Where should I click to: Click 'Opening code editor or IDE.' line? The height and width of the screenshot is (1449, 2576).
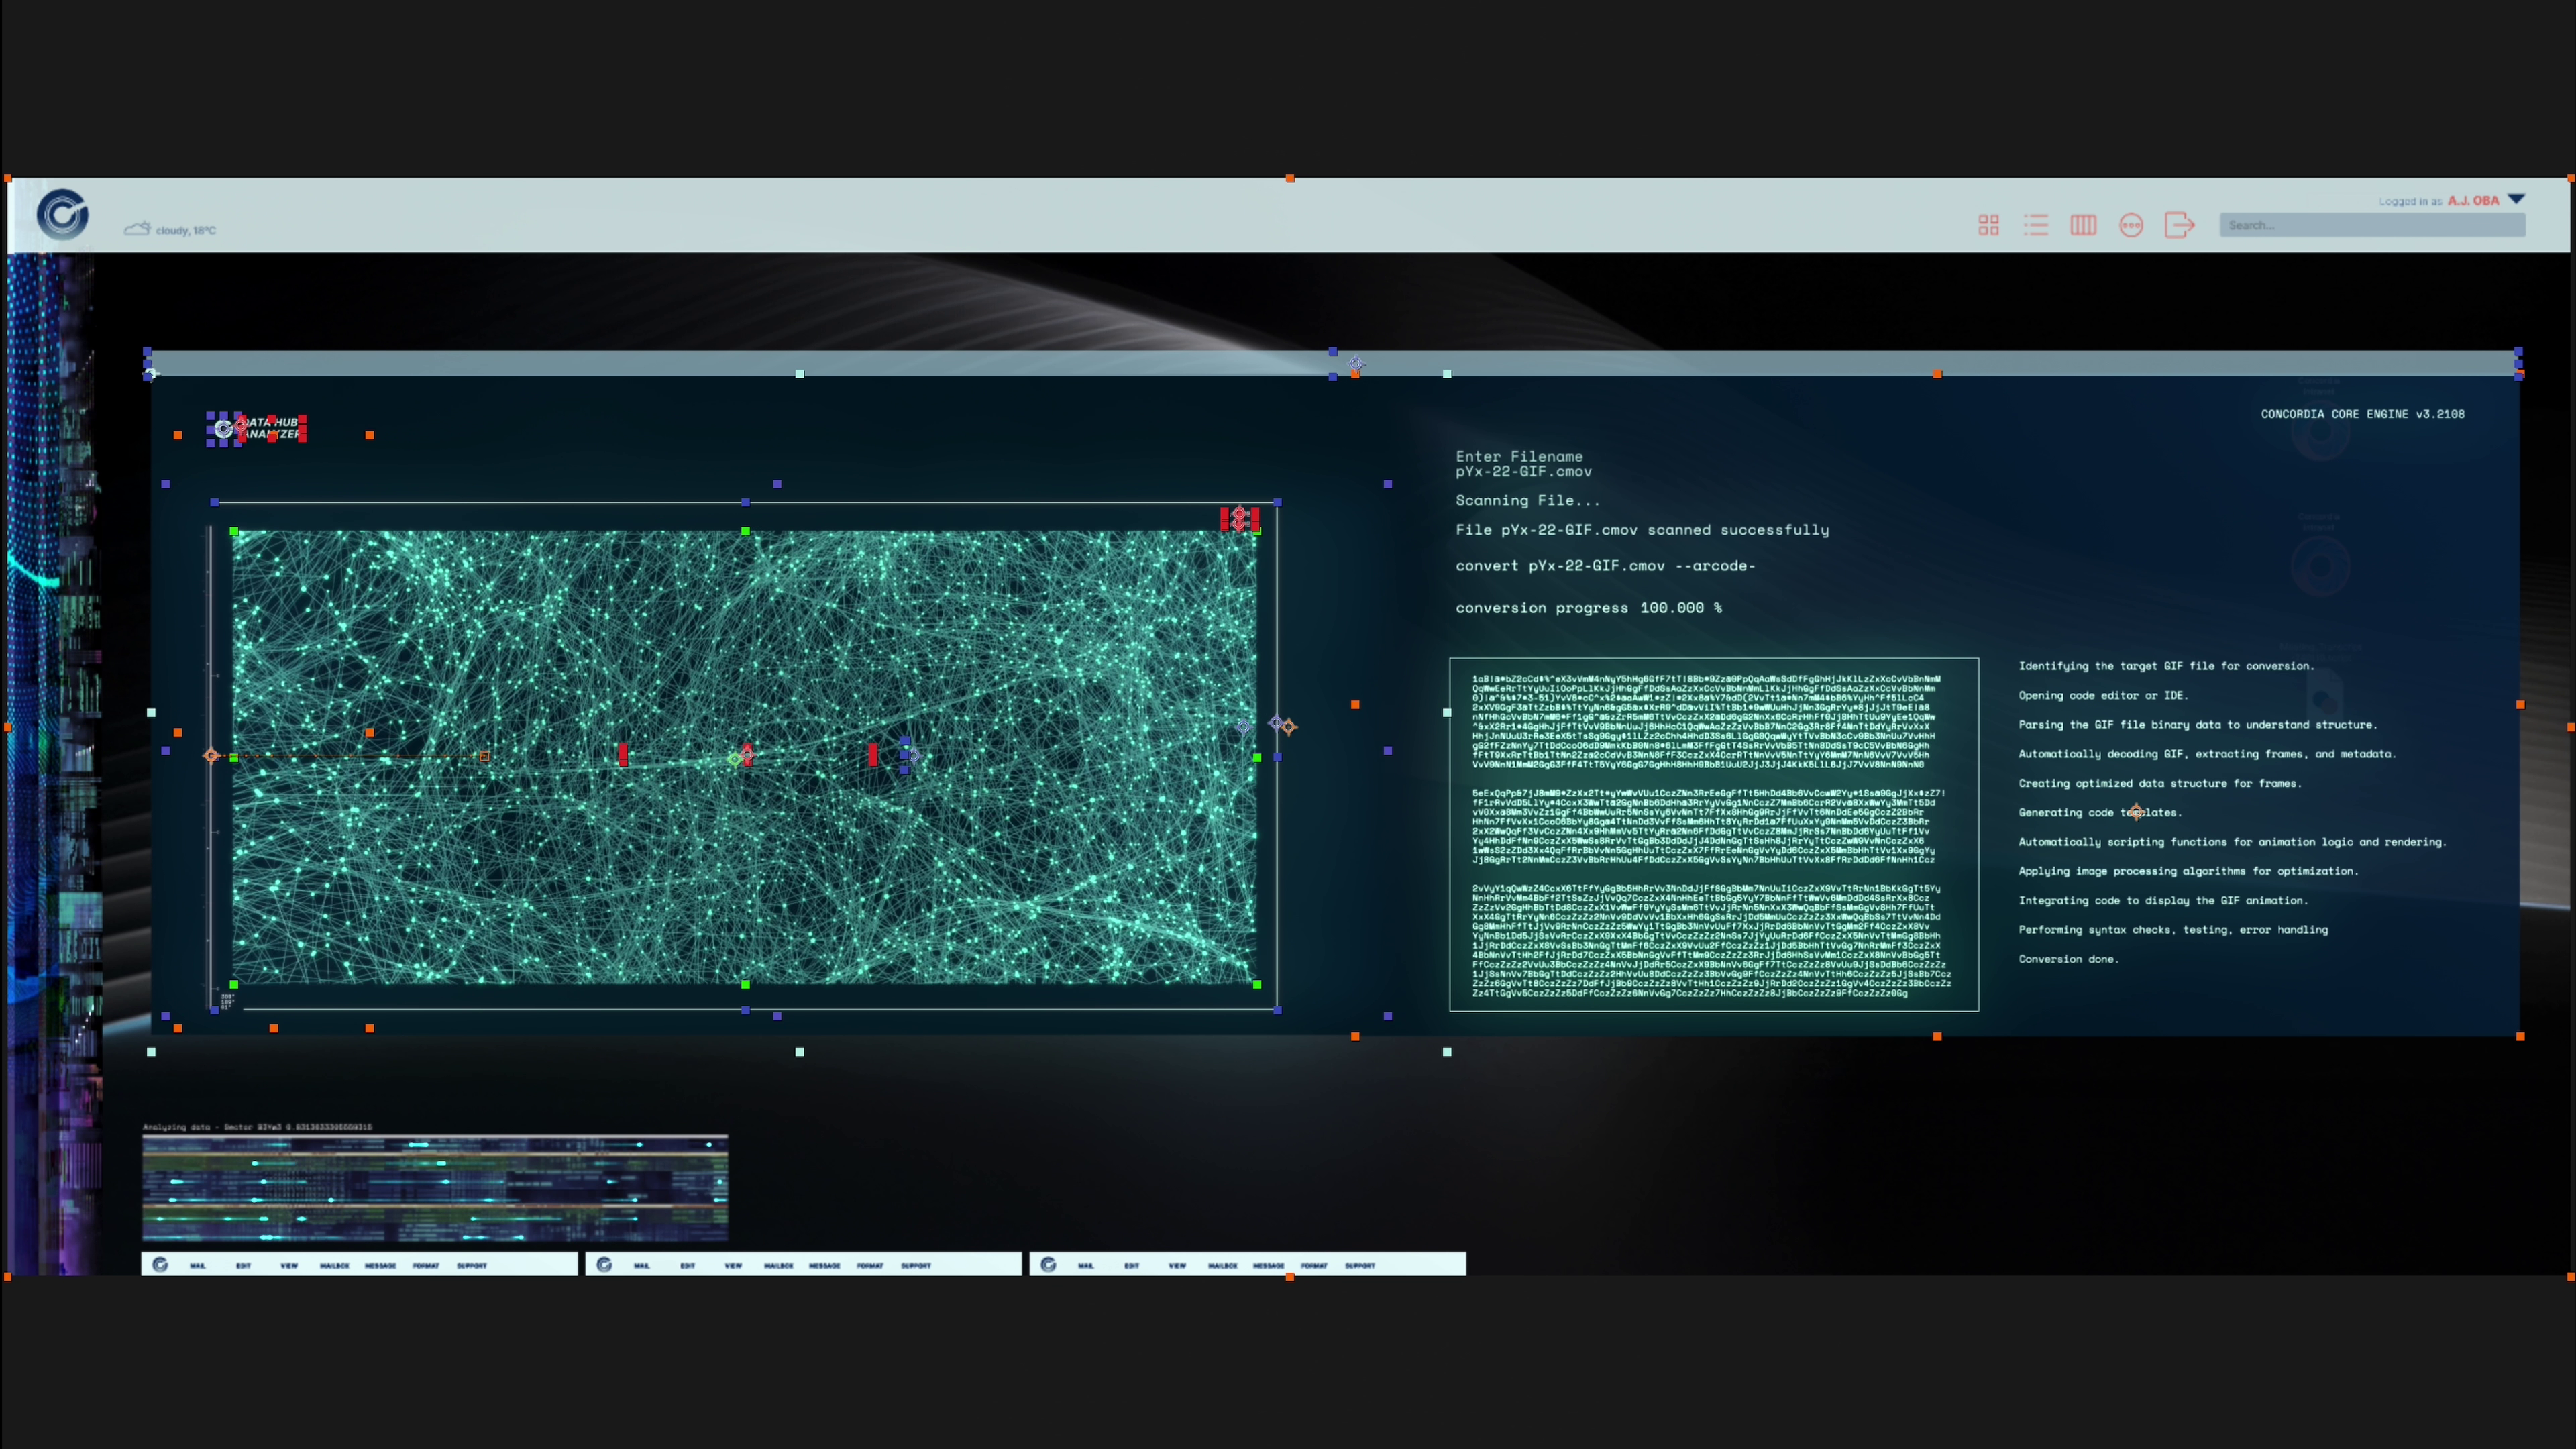tap(2103, 695)
